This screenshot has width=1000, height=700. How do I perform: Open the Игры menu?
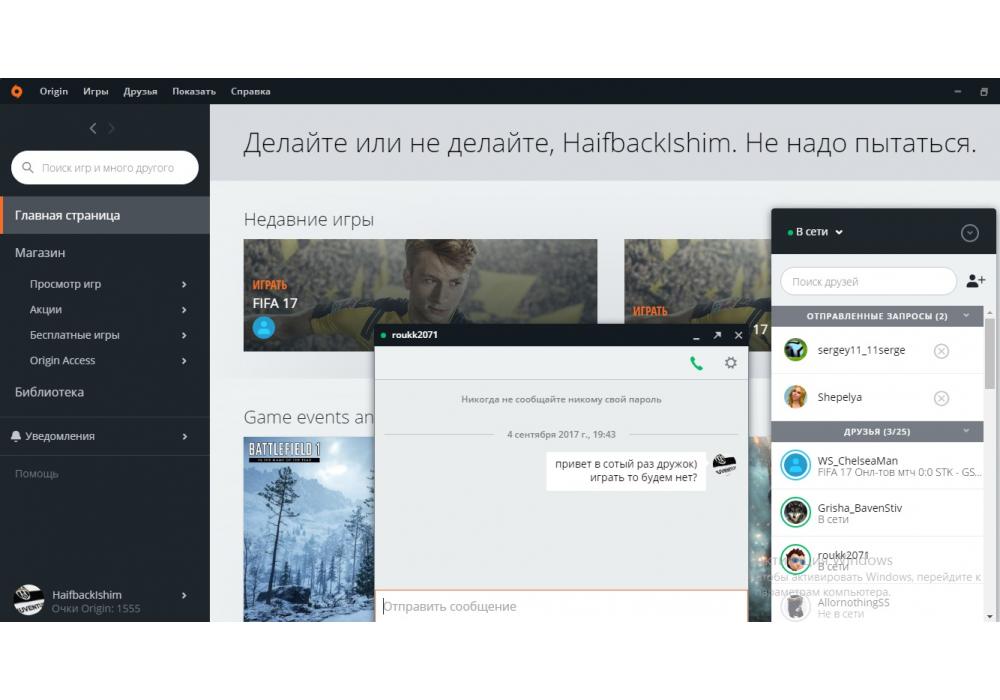(x=96, y=91)
